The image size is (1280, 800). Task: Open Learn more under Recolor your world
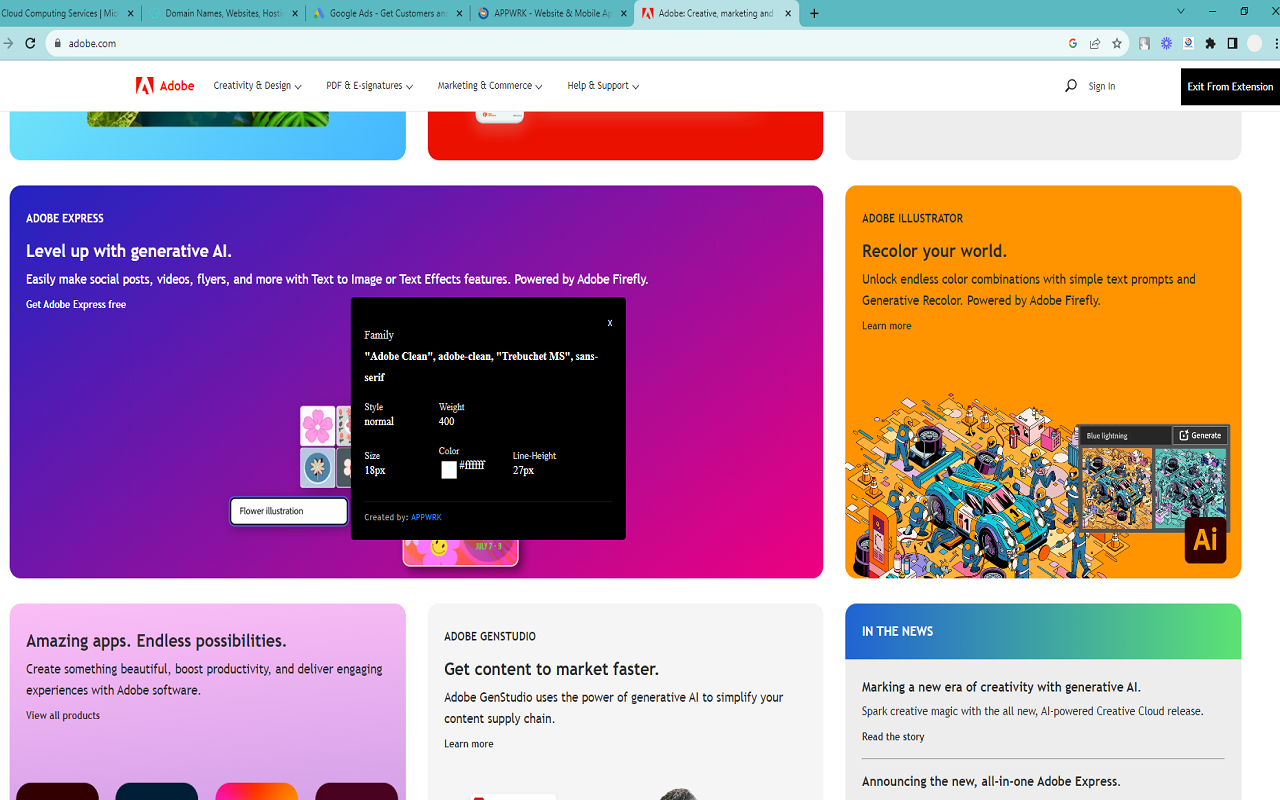coord(887,325)
